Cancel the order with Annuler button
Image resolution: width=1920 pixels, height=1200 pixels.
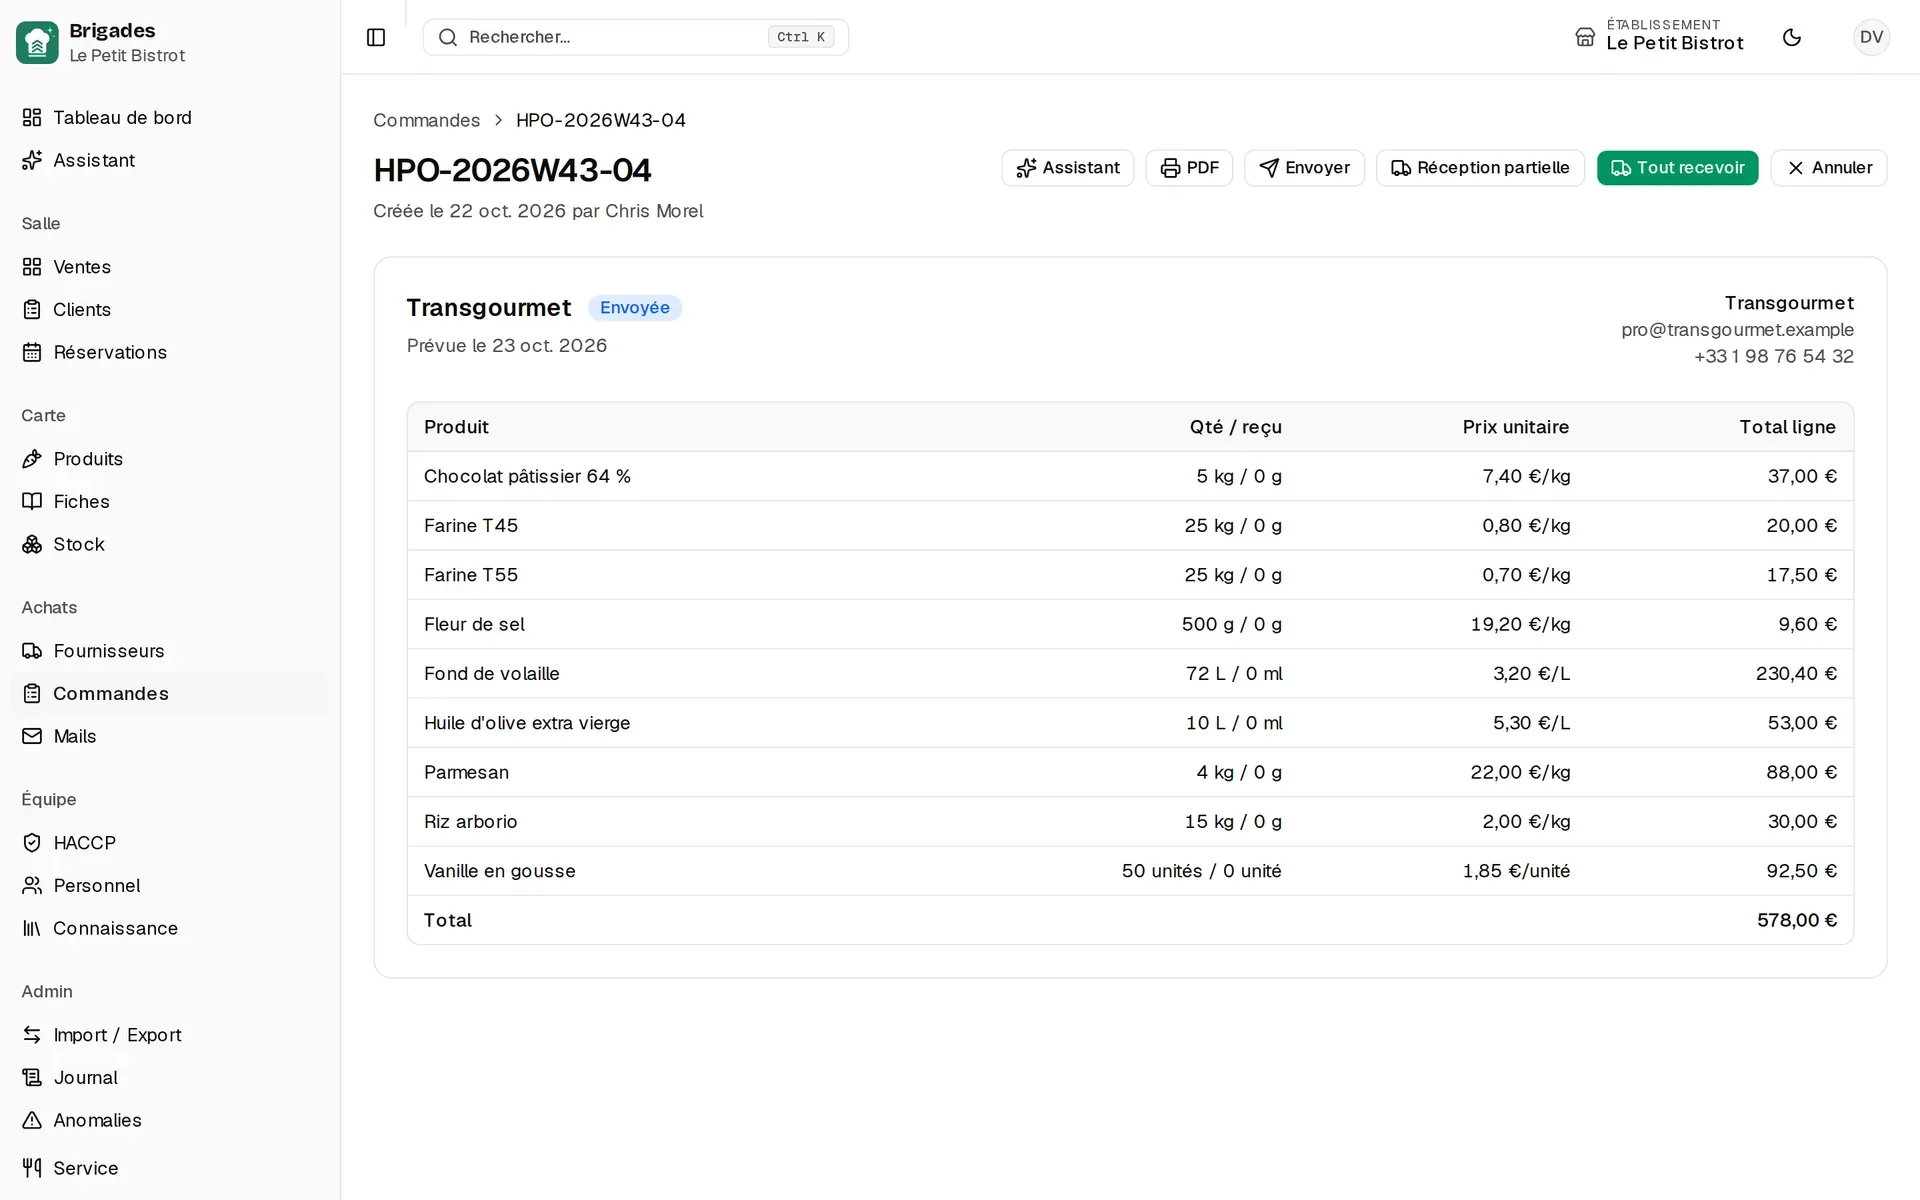pos(1829,168)
